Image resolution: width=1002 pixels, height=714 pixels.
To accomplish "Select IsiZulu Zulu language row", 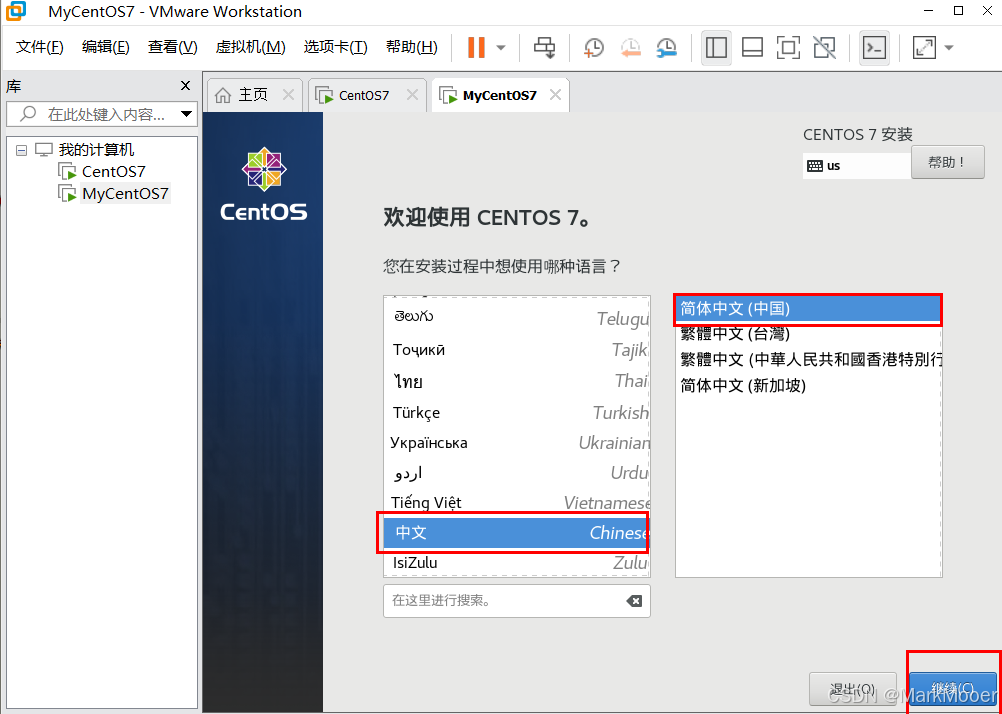I will click(x=517, y=563).
